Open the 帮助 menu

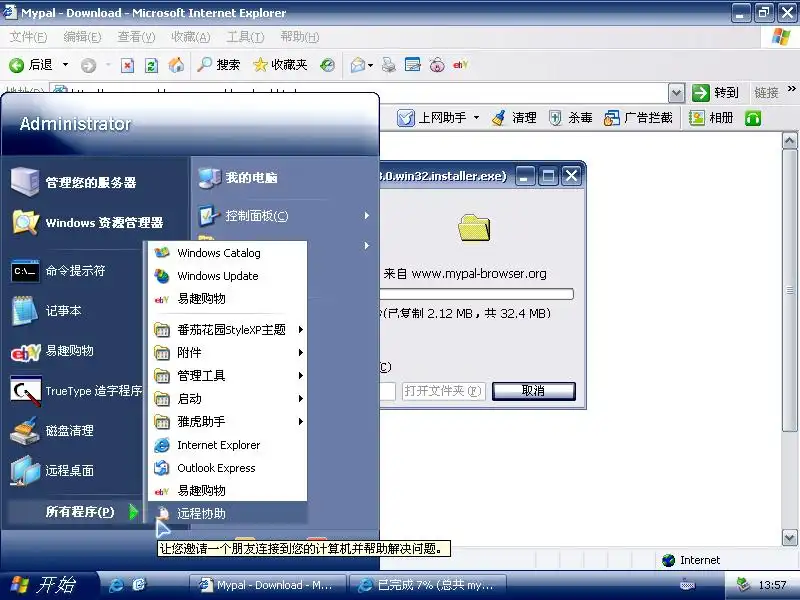pos(300,37)
